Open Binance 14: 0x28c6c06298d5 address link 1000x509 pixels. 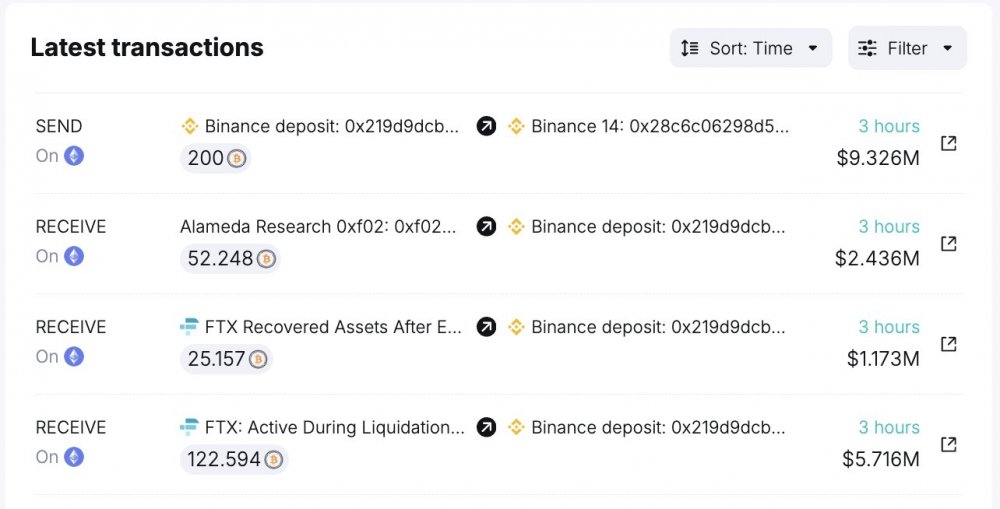click(x=660, y=126)
